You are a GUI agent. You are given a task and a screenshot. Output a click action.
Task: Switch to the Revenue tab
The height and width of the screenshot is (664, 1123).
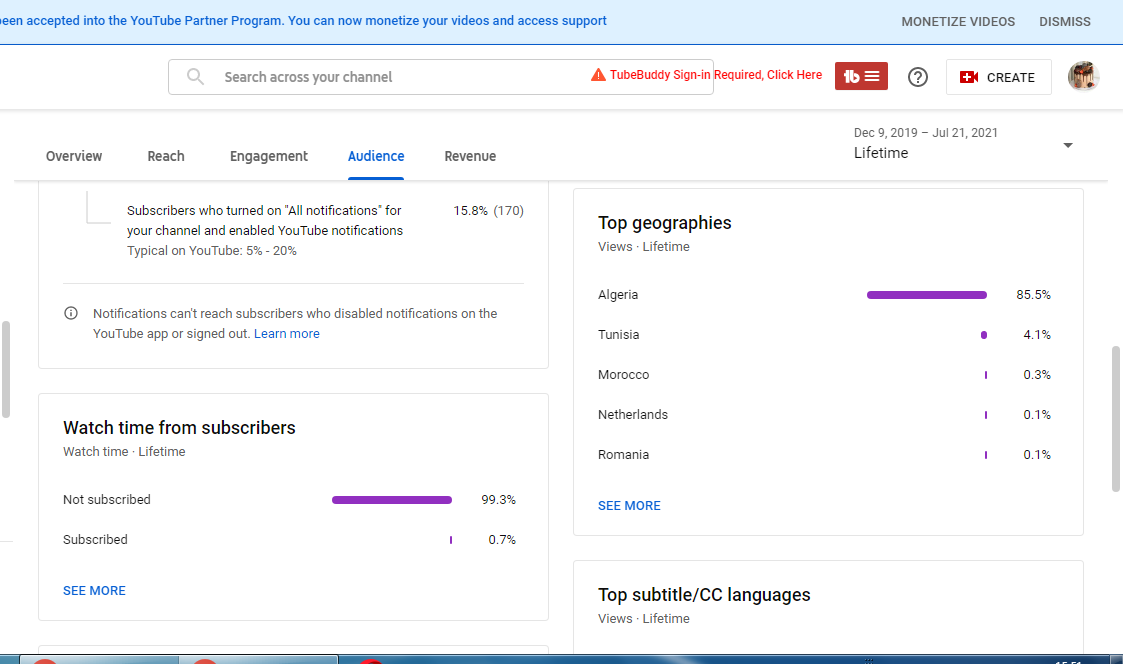[x=470, y=156]
